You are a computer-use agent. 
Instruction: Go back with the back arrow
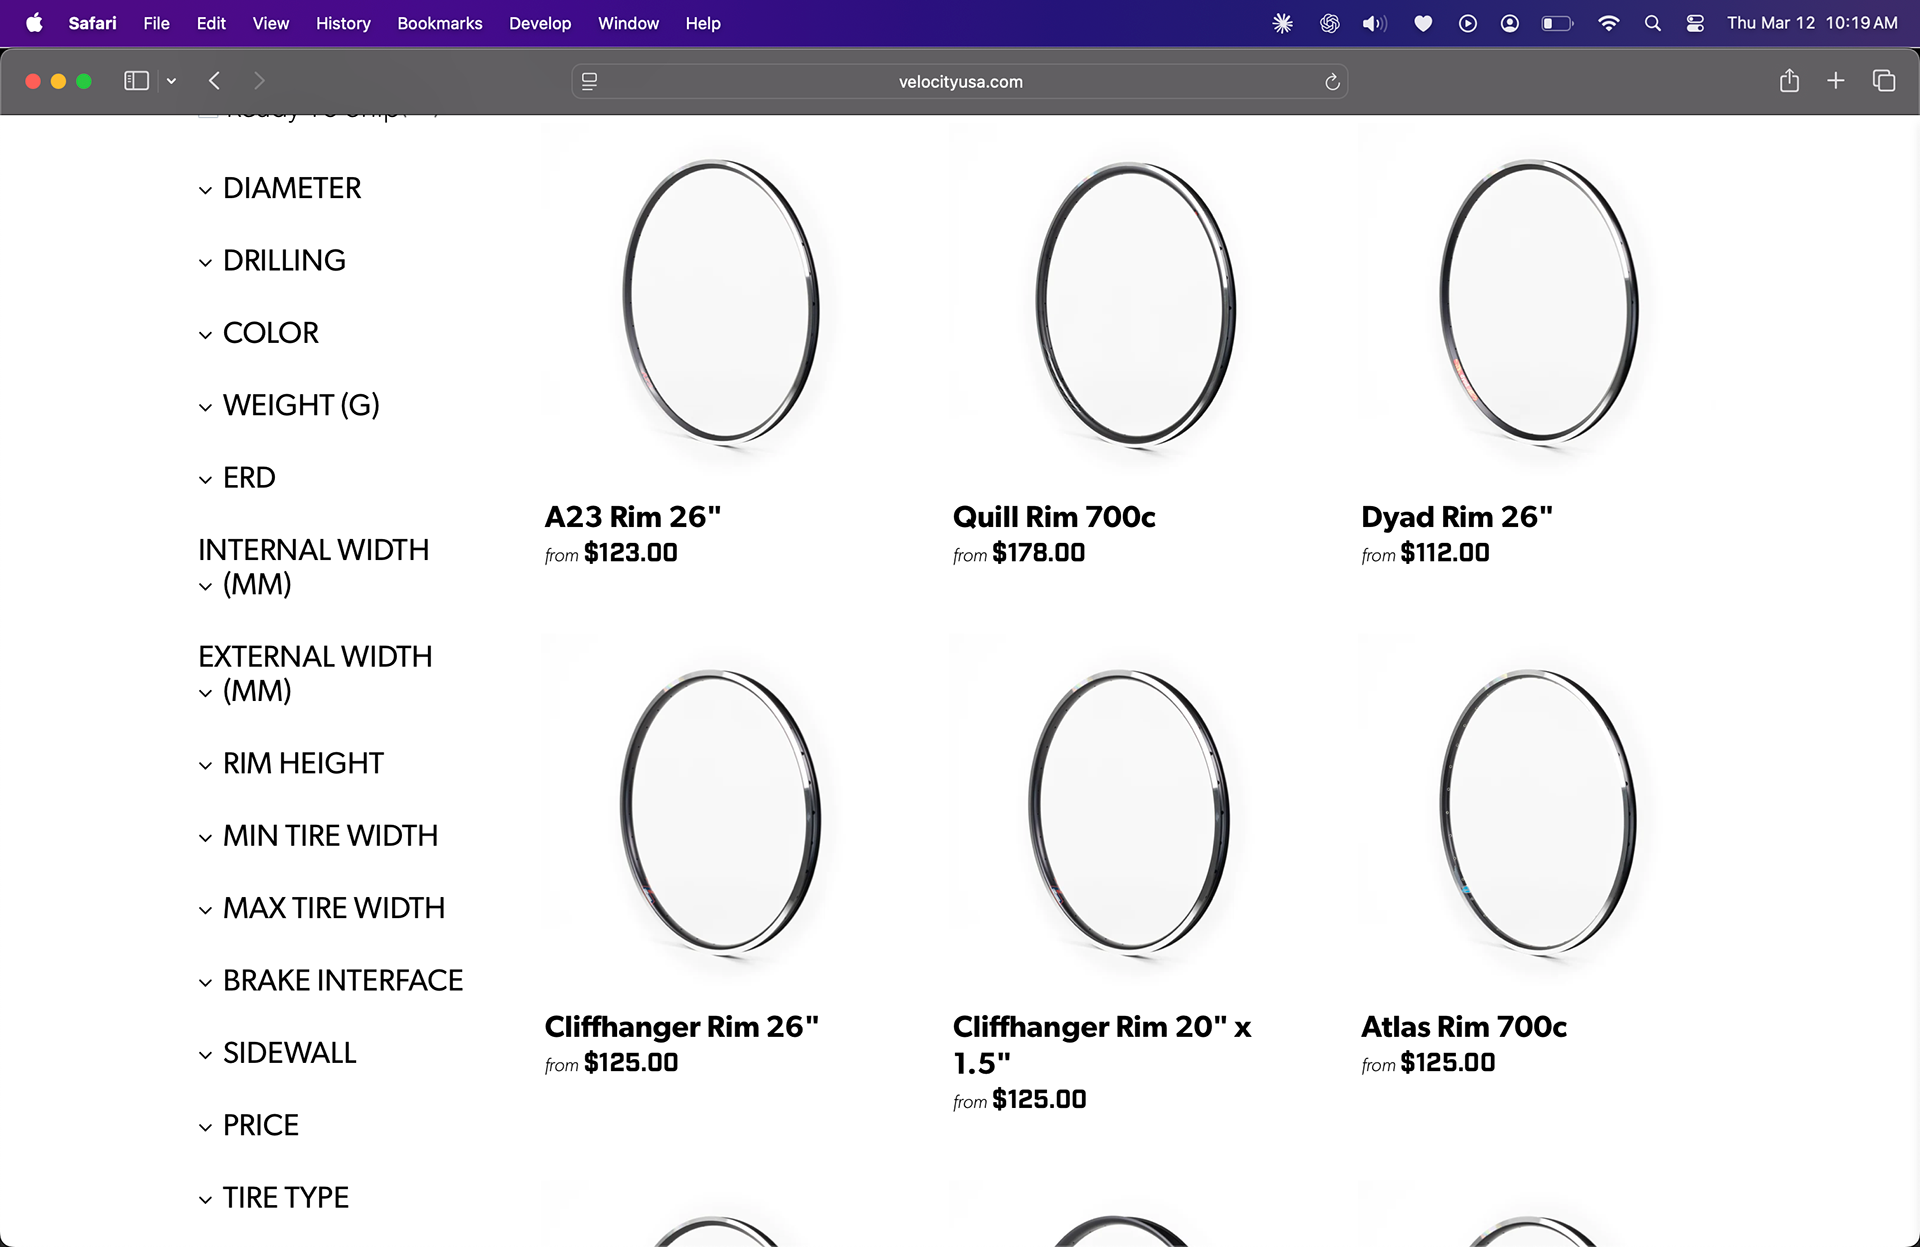[x=214, y=81]
